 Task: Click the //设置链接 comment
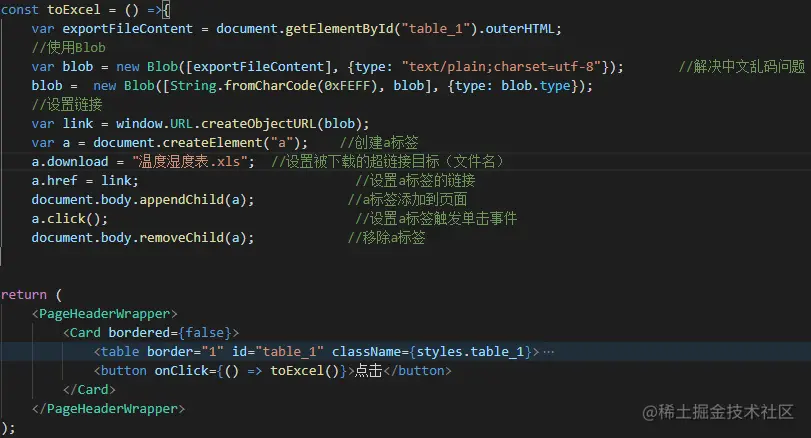tap(67, 105)
